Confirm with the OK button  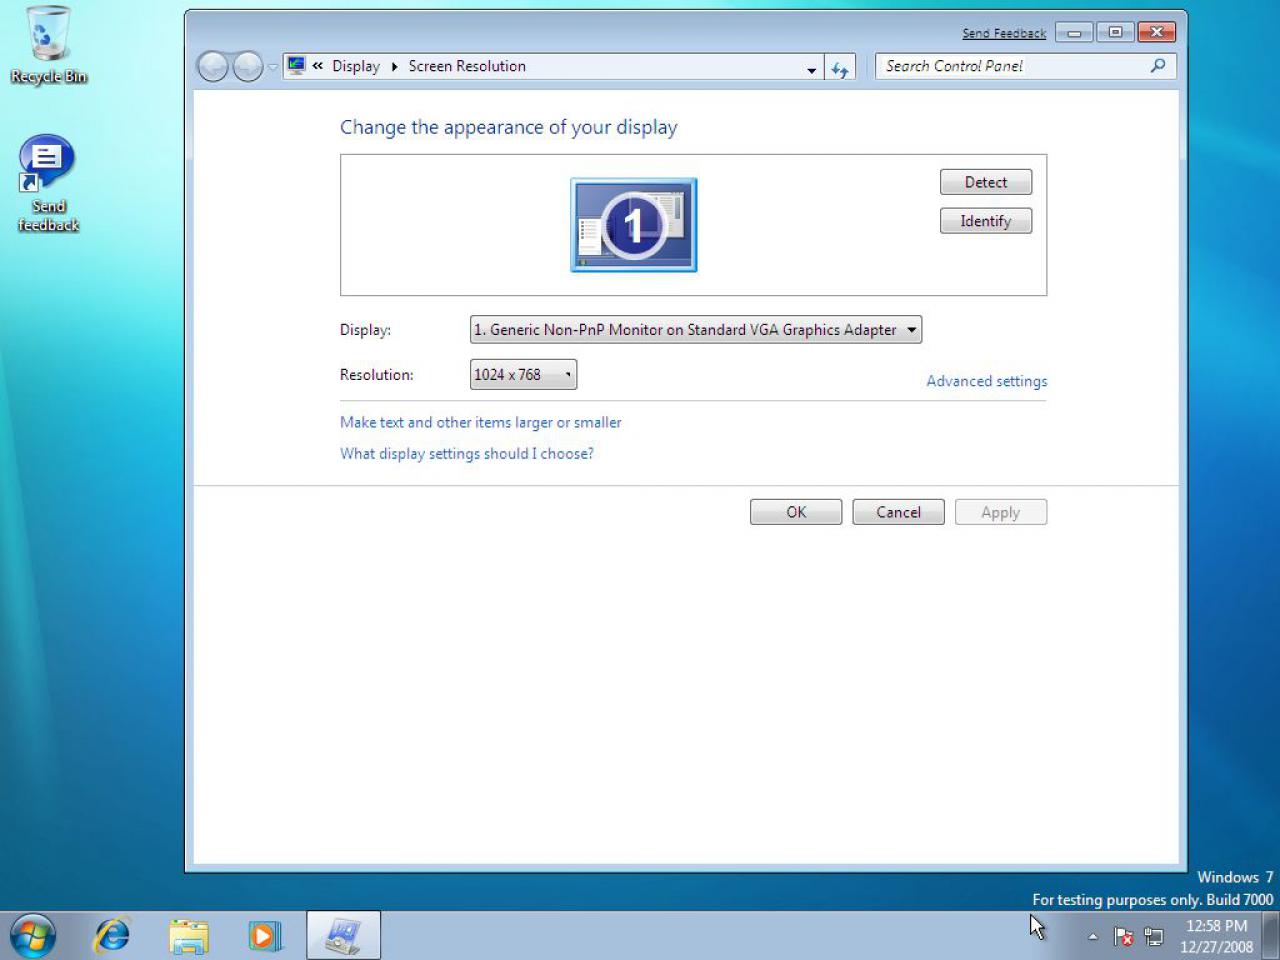point(796,512)
